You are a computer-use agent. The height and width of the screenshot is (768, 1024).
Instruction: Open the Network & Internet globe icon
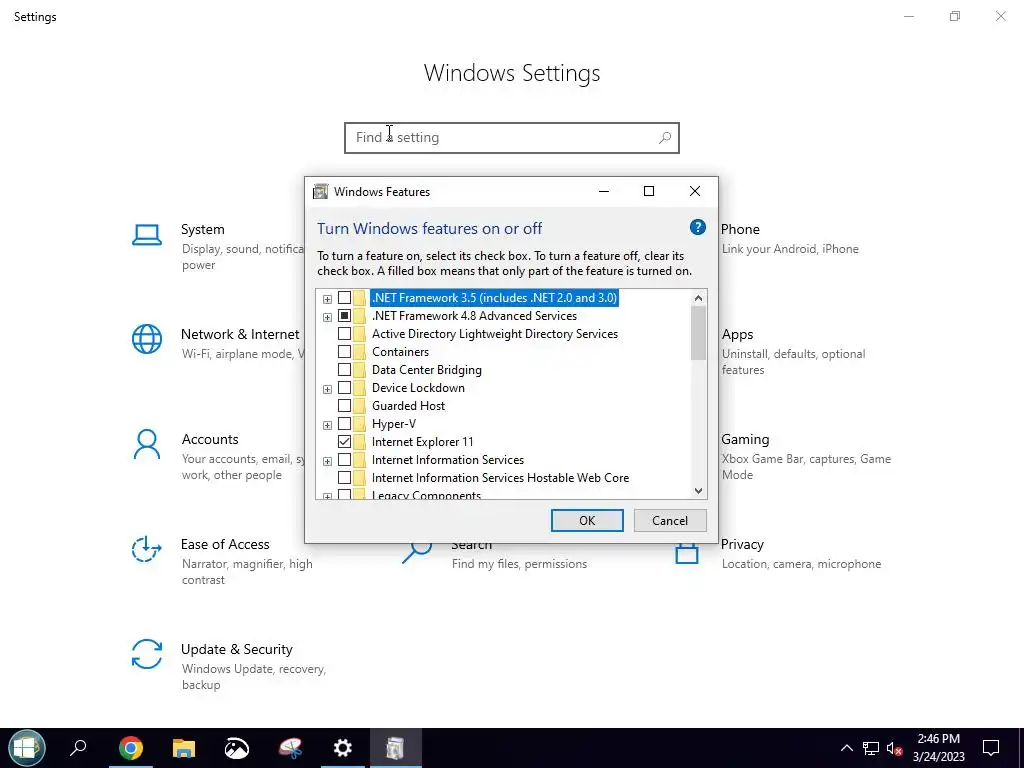click(x=147, y=339)
